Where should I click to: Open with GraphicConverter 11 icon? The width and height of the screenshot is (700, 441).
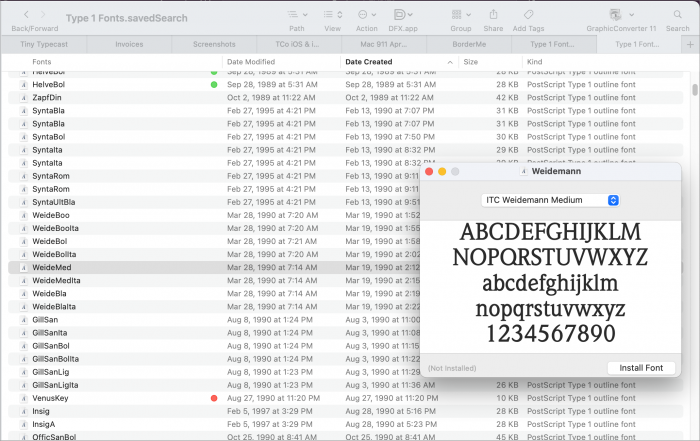(x=616, y=15)
